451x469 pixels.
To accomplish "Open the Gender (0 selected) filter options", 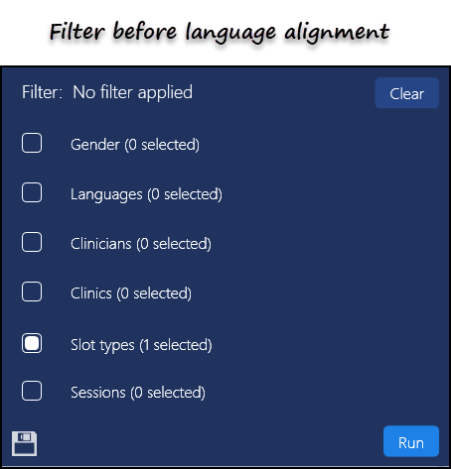I will 135,145.
